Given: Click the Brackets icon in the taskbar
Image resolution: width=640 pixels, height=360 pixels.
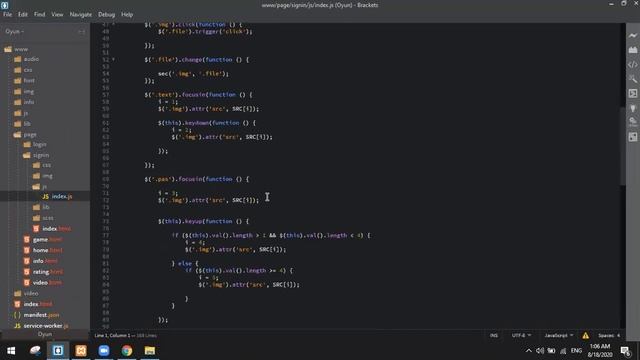Looking at the screenshot, I should pyautogui.click(x=58, y=351).
